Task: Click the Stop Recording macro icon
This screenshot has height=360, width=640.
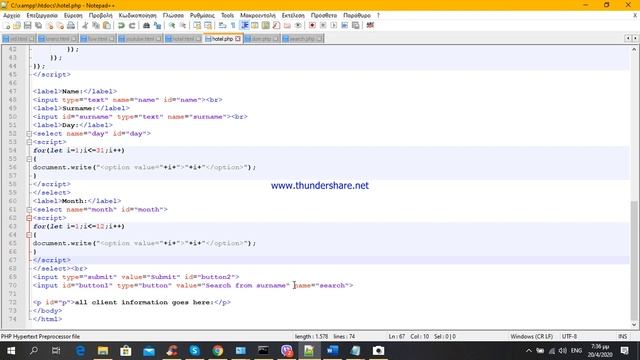Action: pyautogui.click(x=323, y=25)
